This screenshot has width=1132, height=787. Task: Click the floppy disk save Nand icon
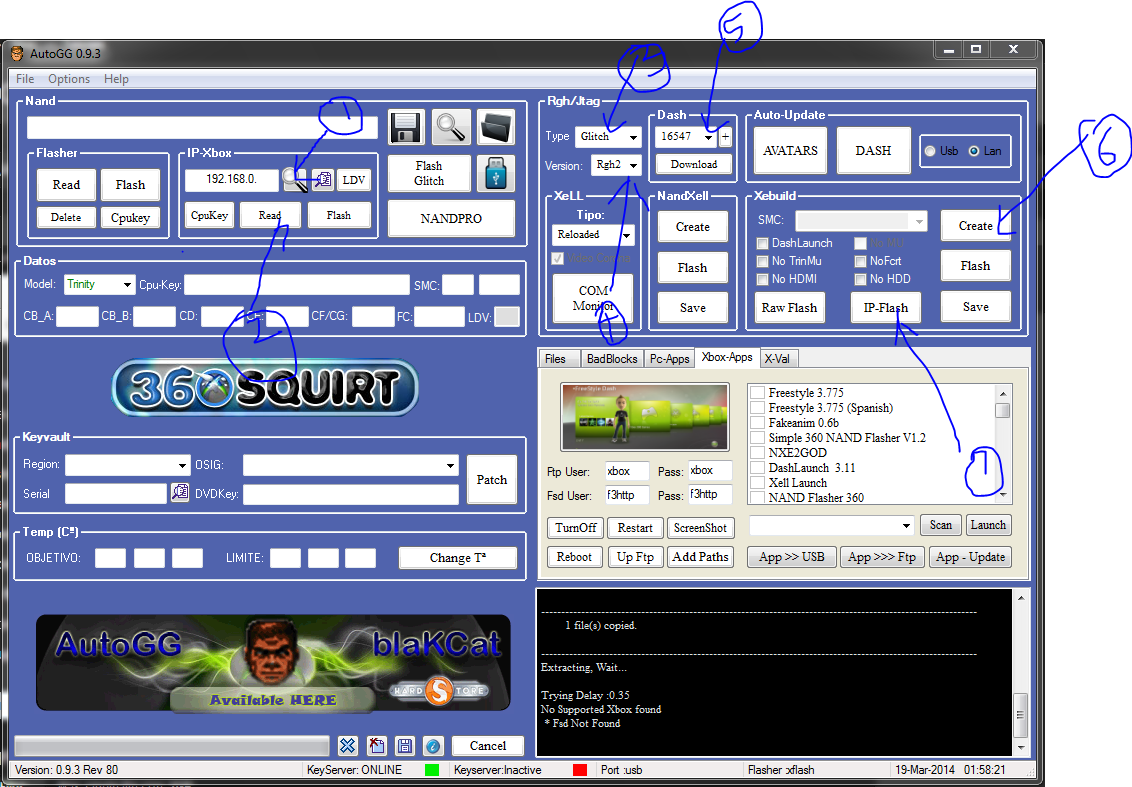click(x=406, y=128)
